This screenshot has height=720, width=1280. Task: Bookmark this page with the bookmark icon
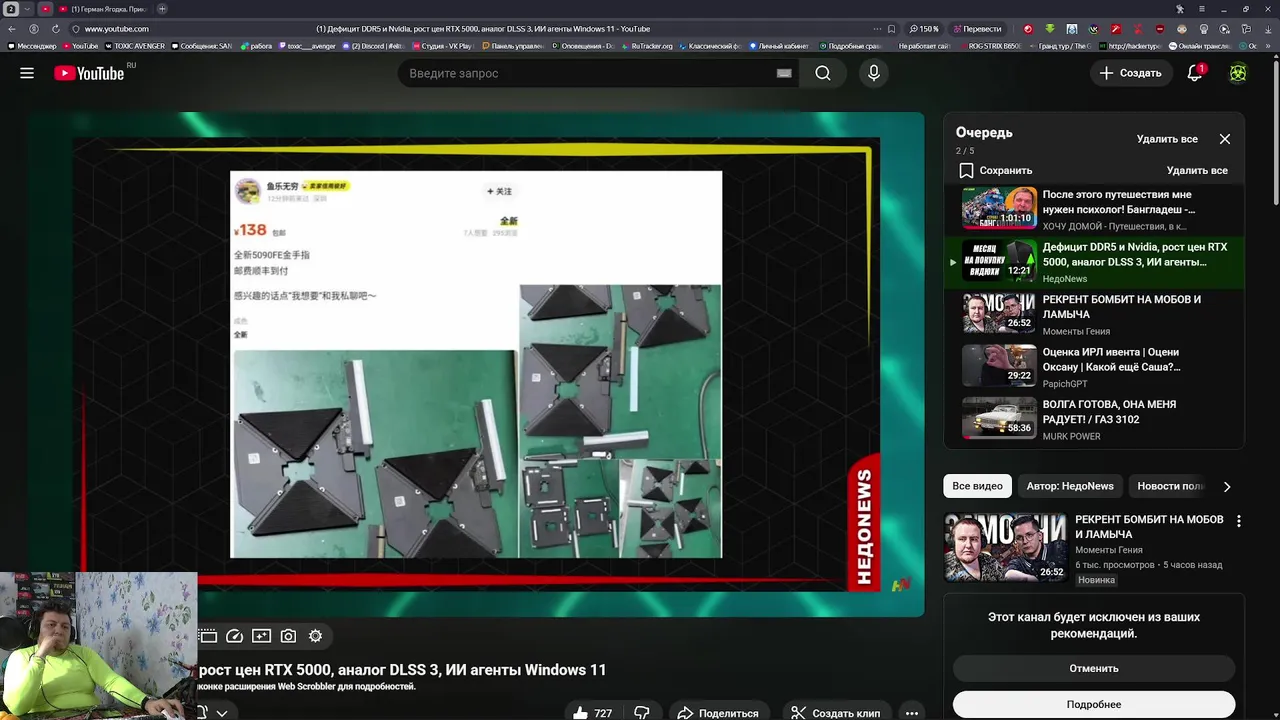pyautogui.click(x=891, y=29)
